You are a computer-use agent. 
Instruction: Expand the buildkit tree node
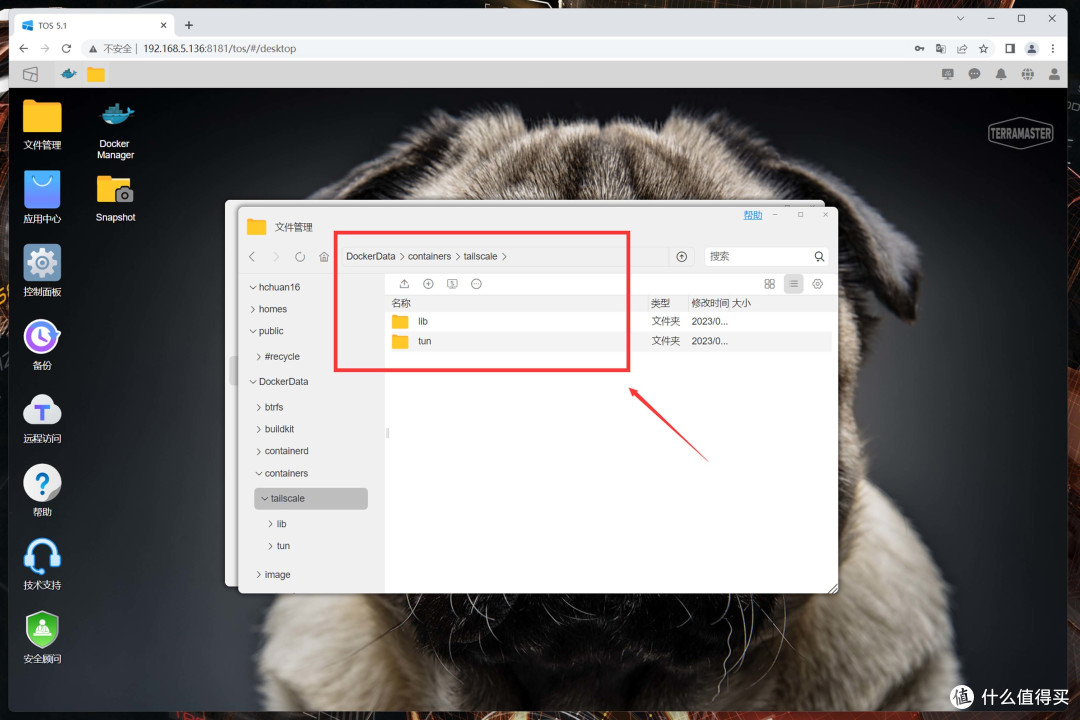(258, 429)
